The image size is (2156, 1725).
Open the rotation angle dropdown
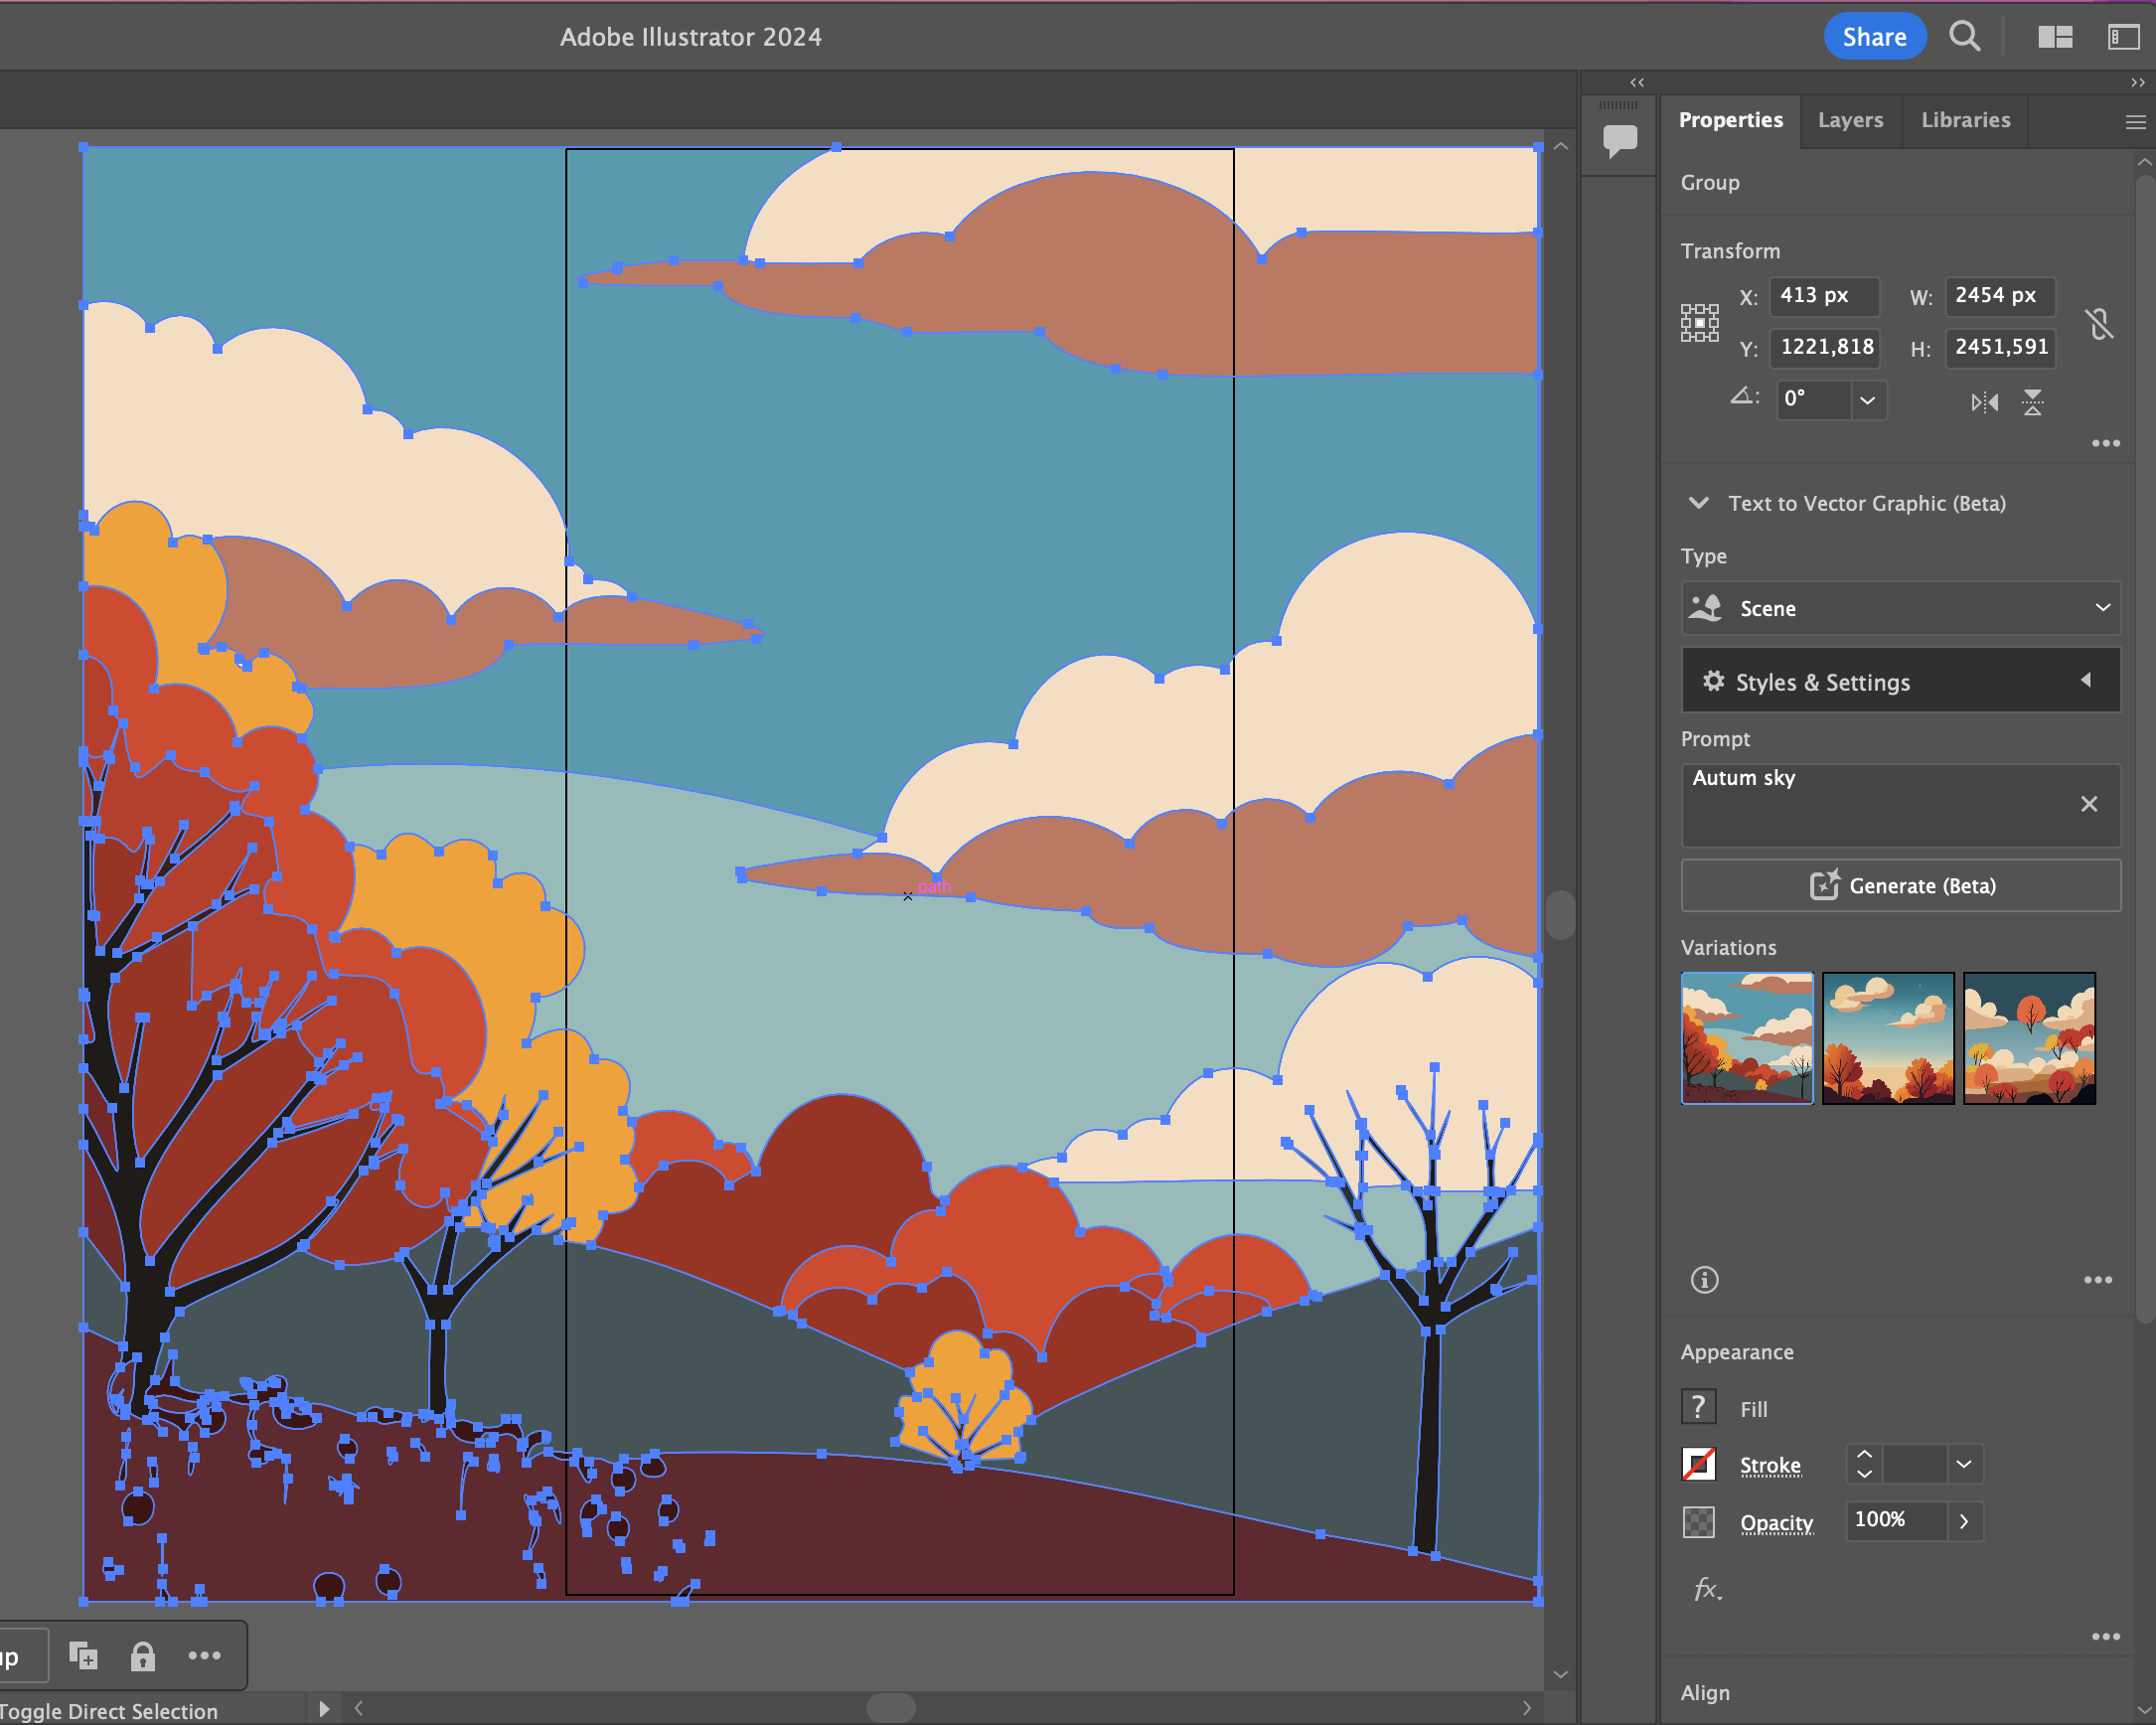[x=1867, y=400]
